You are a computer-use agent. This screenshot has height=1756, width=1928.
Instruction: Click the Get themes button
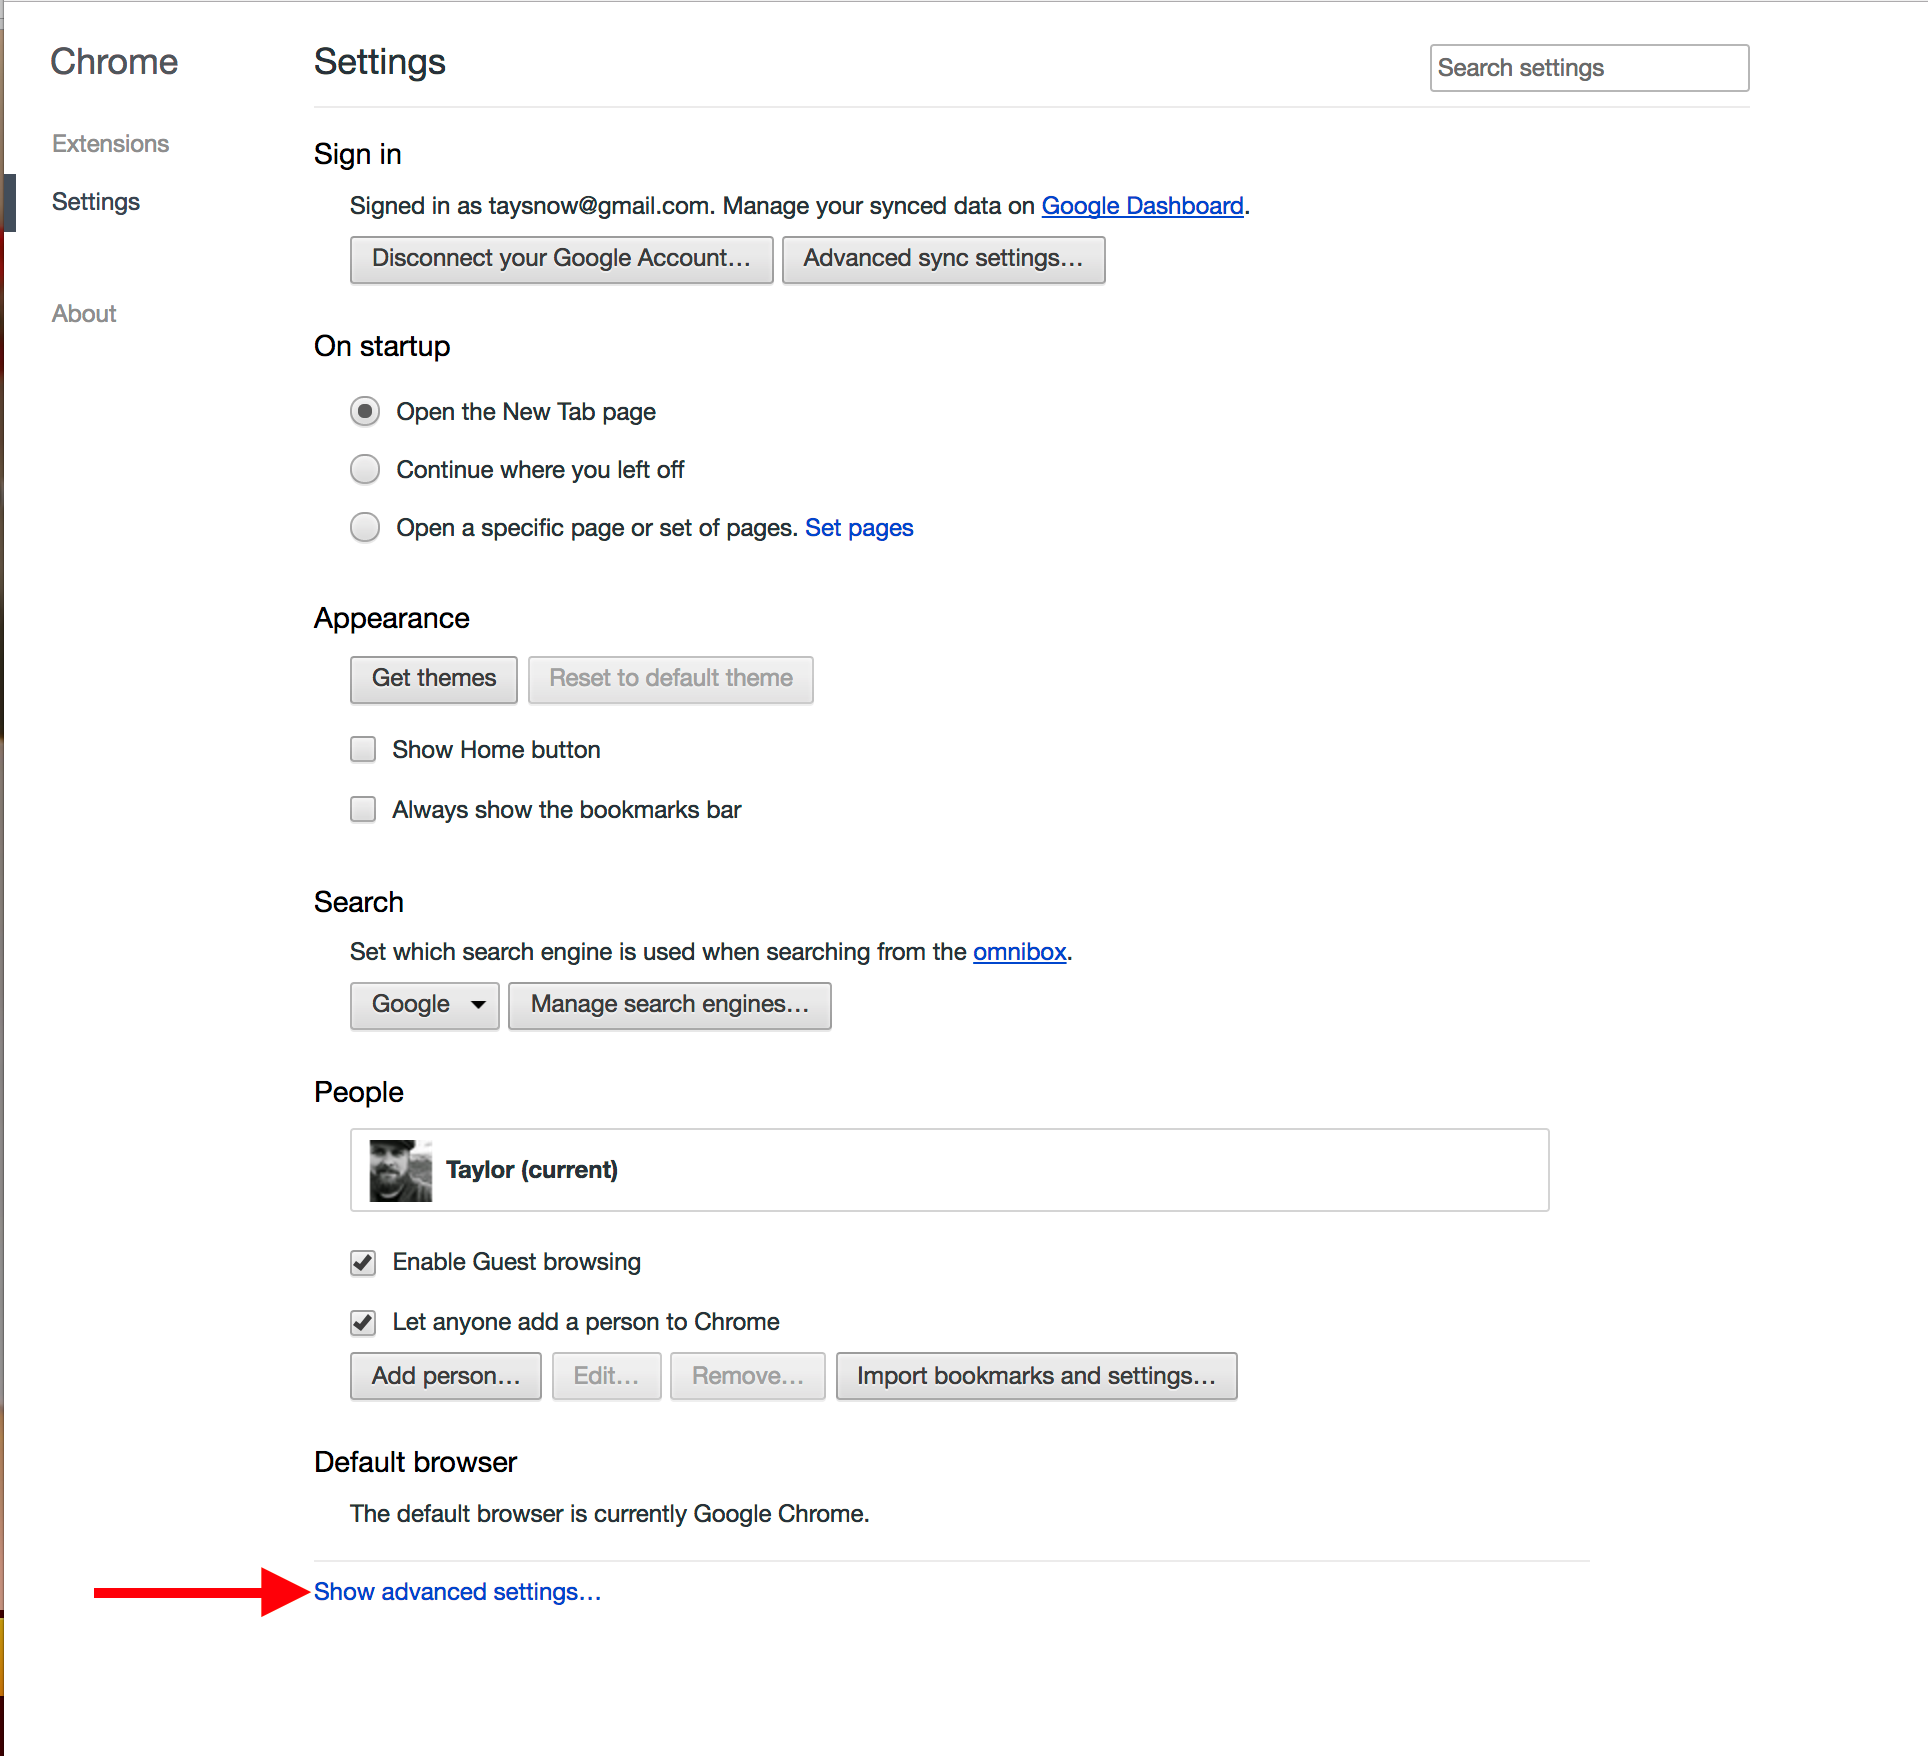click(434, 679)
